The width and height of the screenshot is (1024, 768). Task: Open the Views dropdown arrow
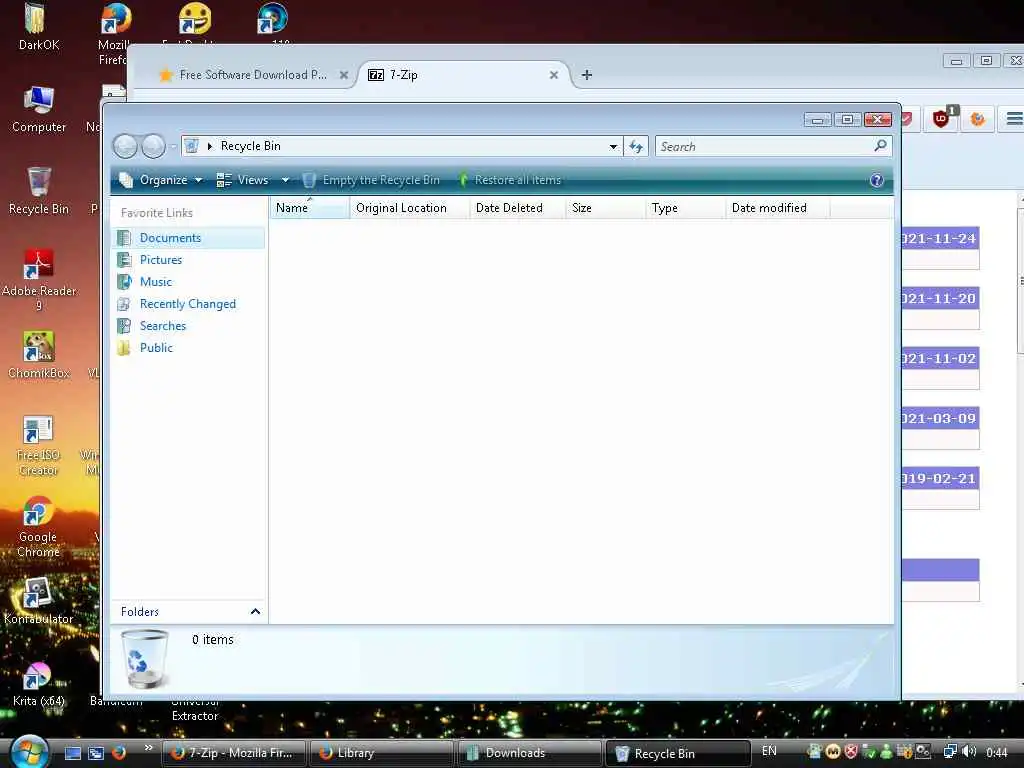pyautogui.click(x=285, y=180)
